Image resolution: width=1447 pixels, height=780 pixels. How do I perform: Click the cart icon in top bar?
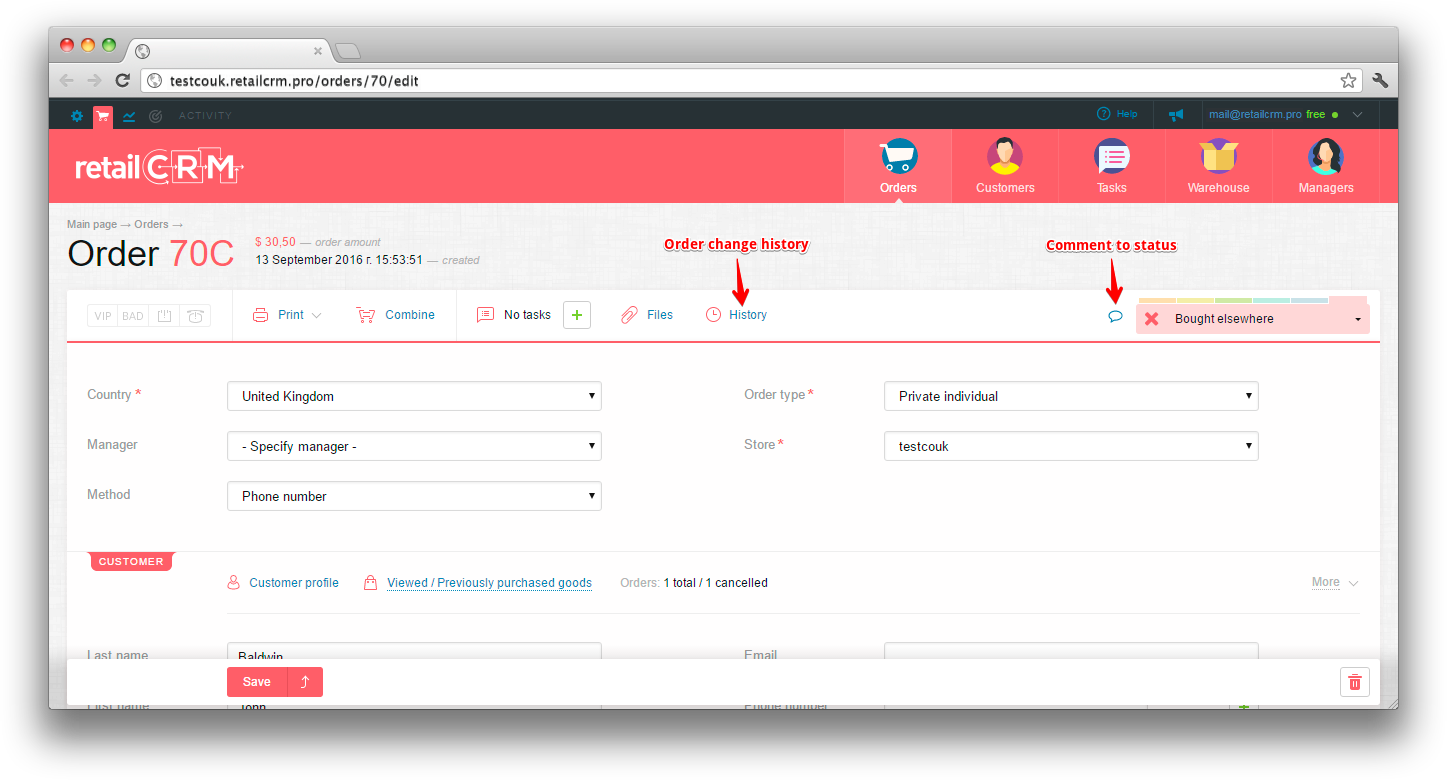pos(103,116)
